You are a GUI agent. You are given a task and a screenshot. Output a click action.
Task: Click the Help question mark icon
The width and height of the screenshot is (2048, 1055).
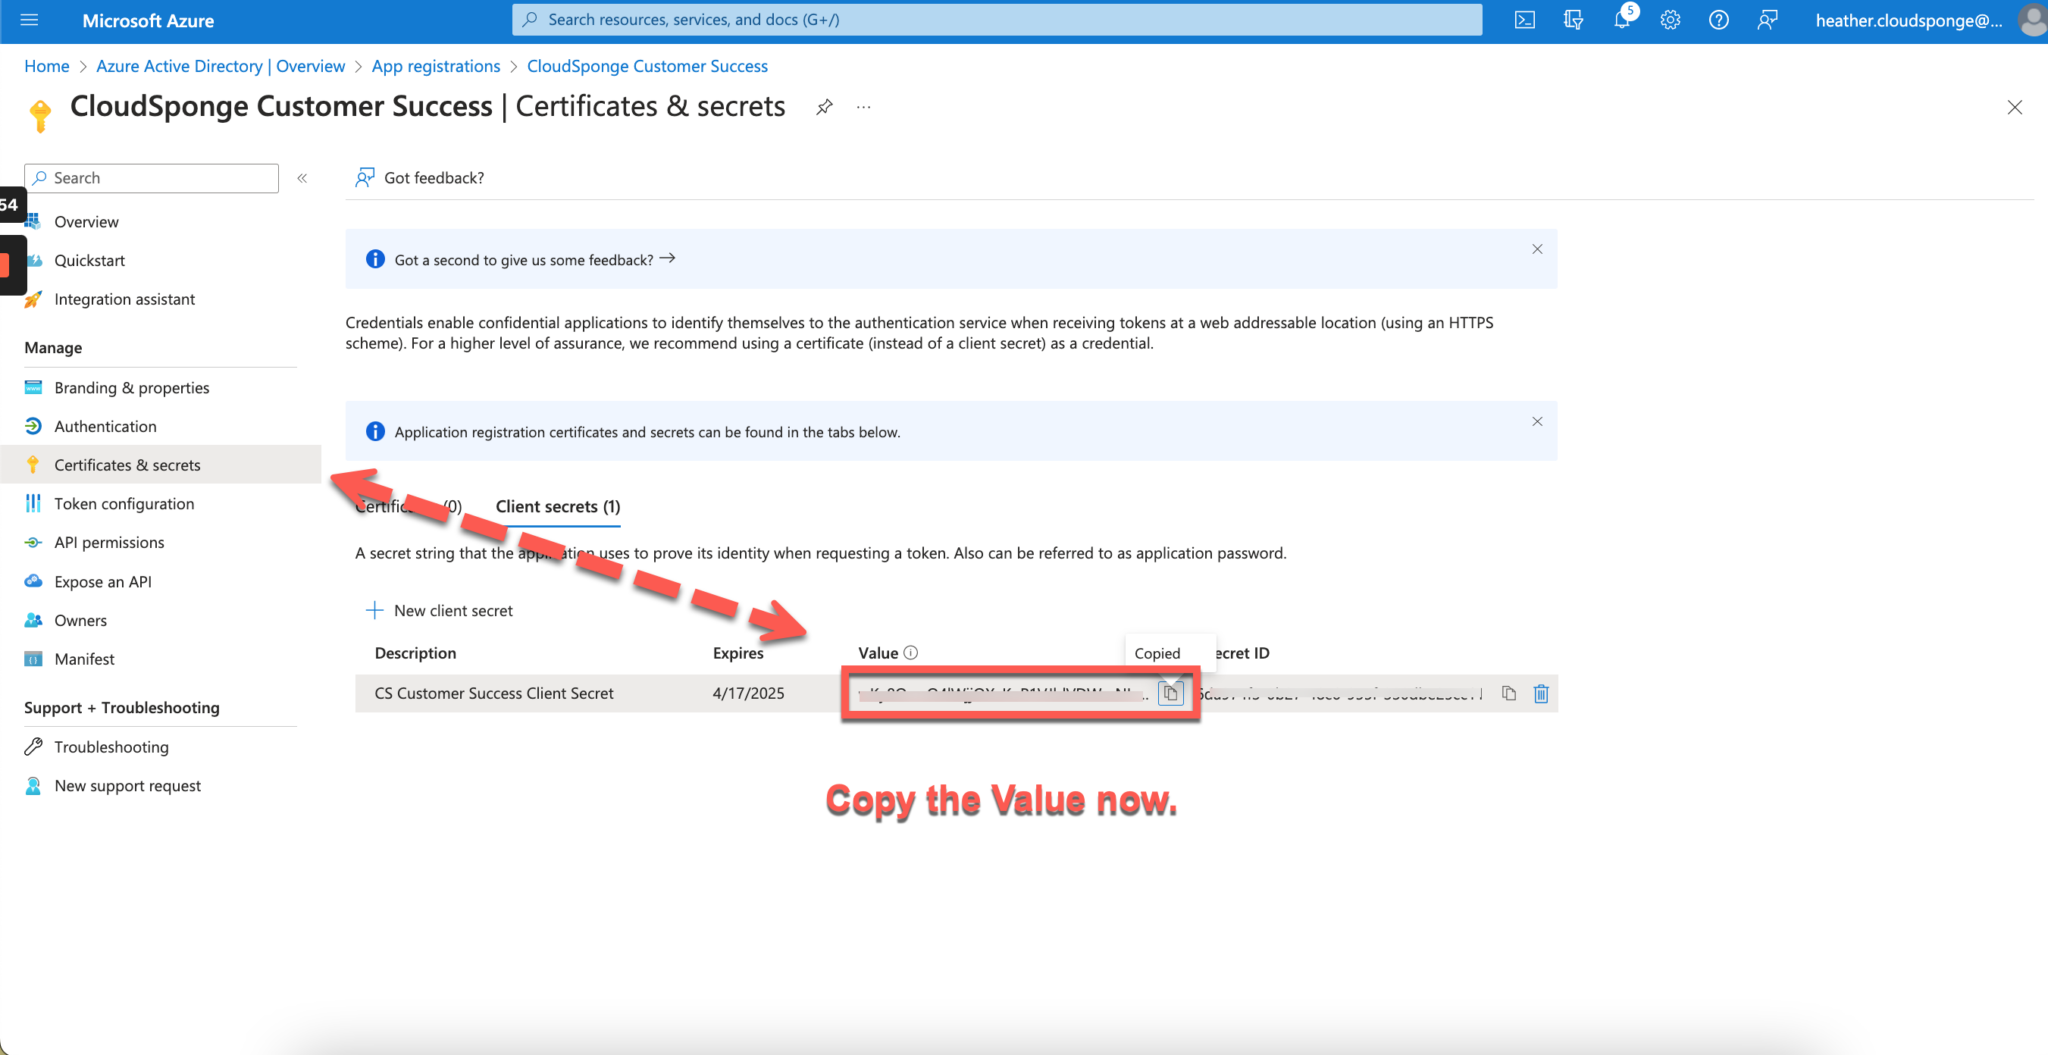[1718, 20]
